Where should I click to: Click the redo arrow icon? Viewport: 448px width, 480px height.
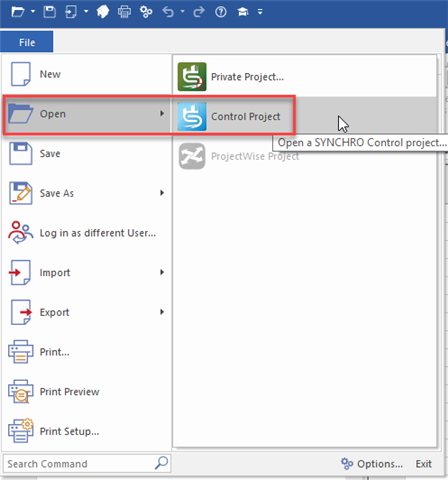pyautogui.click(x=199, y=12)
